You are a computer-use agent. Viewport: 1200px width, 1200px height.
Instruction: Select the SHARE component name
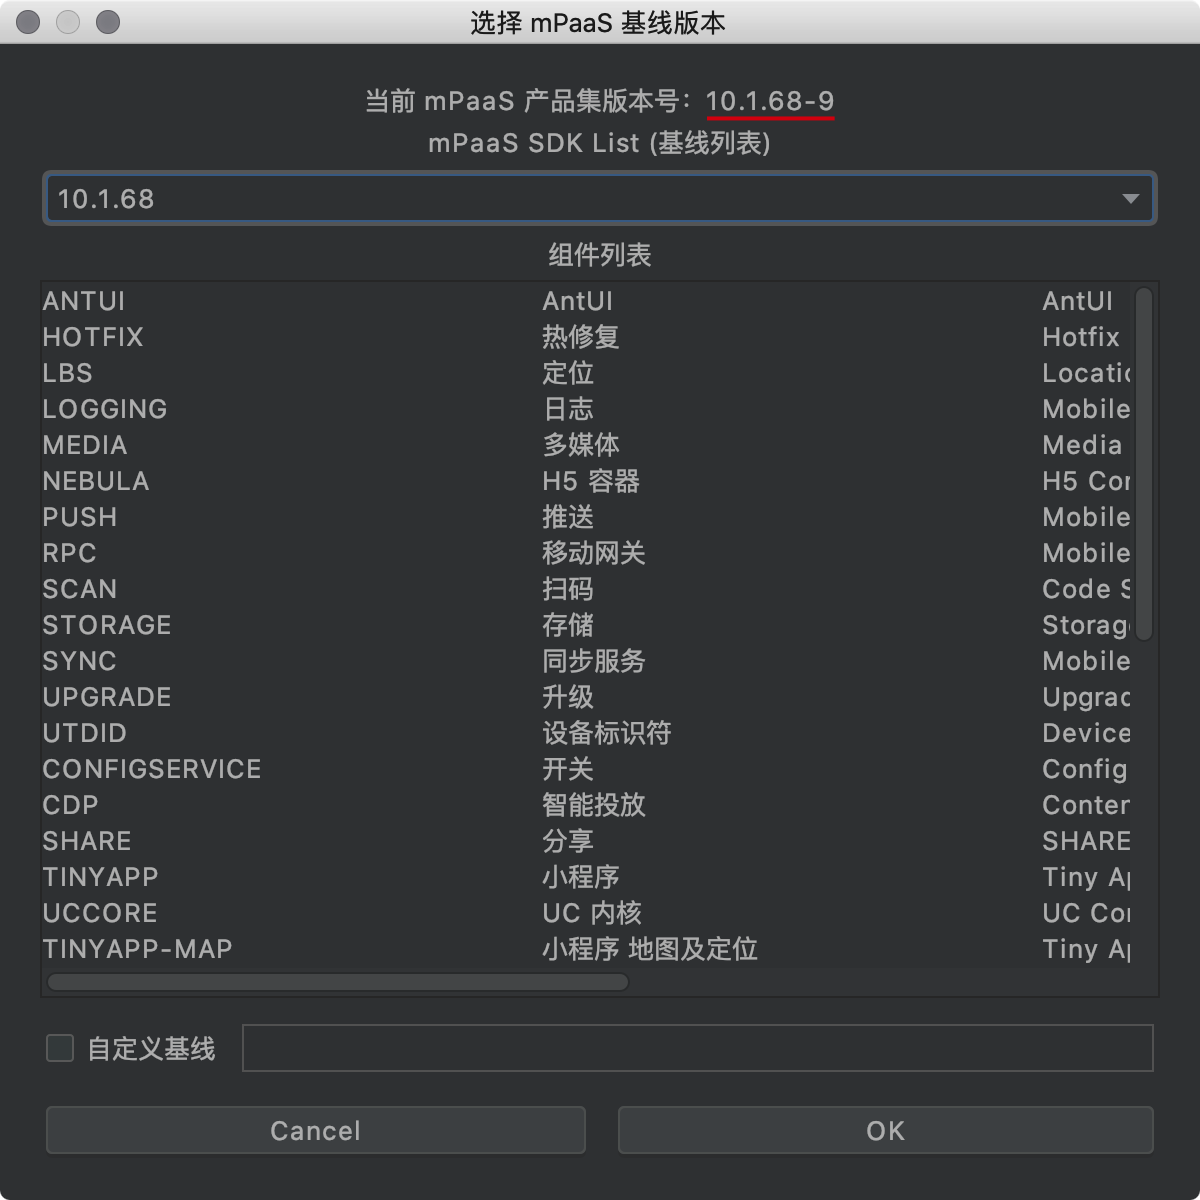(x=87, y=841)
